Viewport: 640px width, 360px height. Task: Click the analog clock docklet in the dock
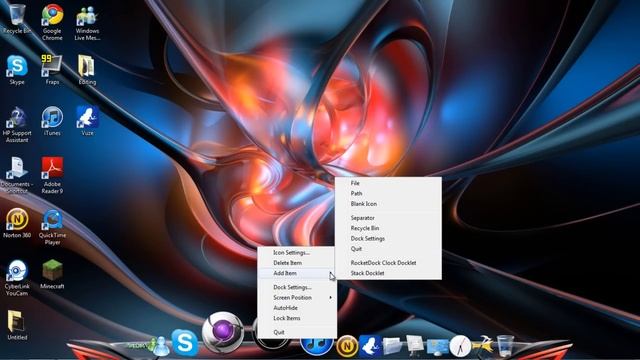pos(460,346)
